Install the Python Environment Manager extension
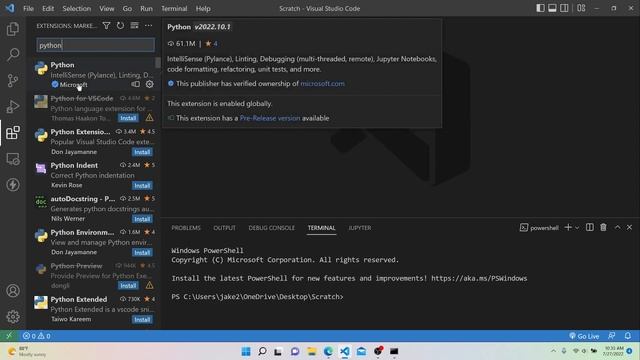This screenshot has height=360, width=640. tap(142, 252)
